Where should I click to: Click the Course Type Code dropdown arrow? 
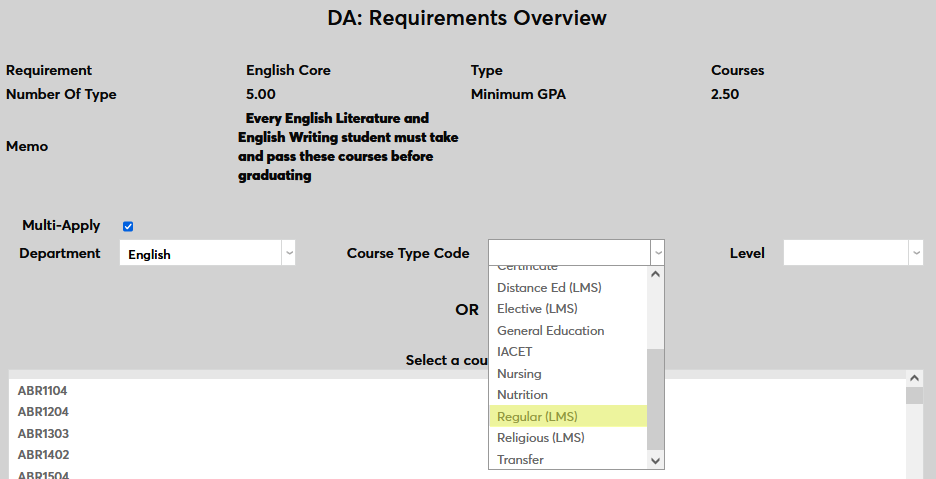658,253
